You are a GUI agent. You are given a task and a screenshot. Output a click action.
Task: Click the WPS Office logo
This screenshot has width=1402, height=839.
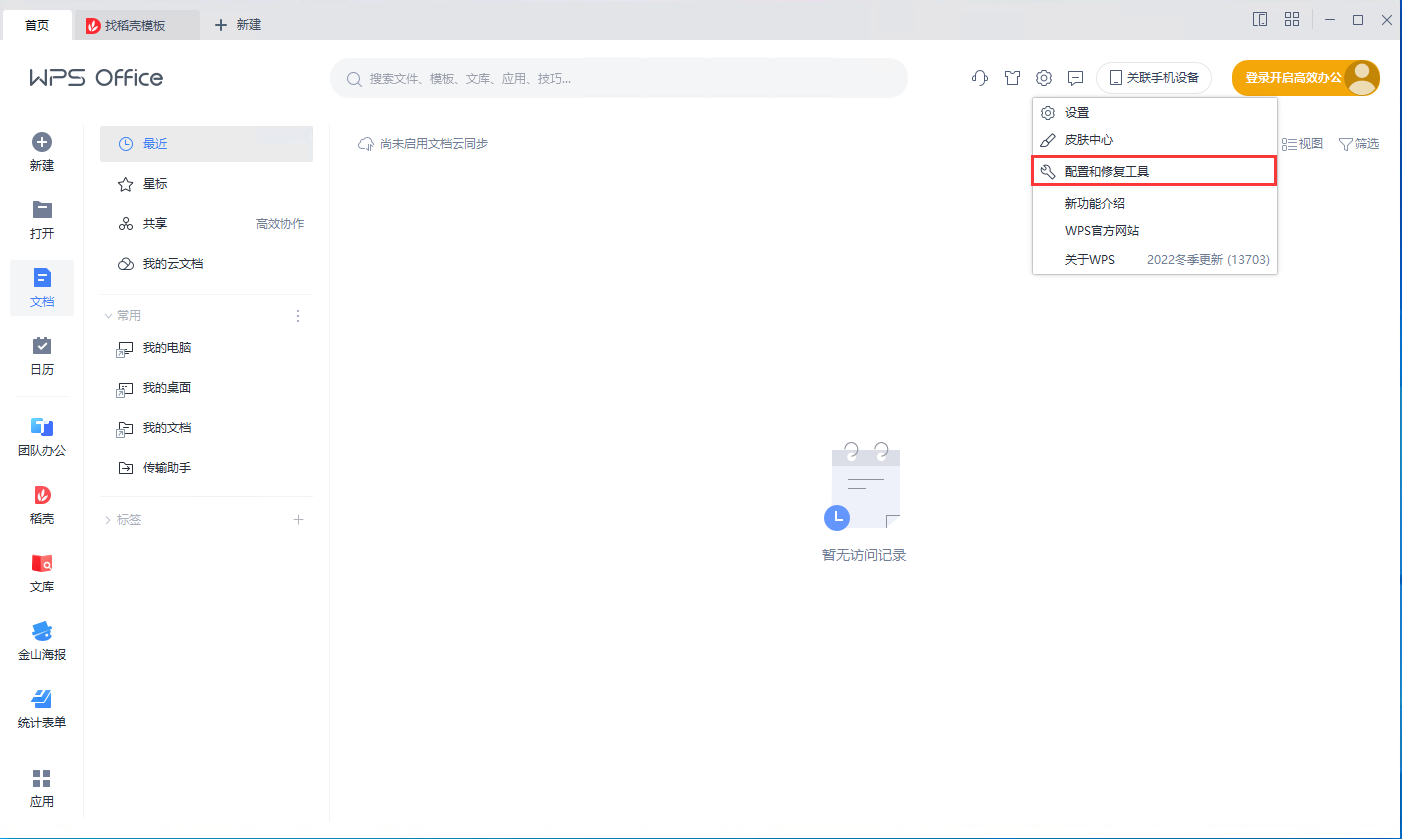pyautogui.click(x=96, y=78)
